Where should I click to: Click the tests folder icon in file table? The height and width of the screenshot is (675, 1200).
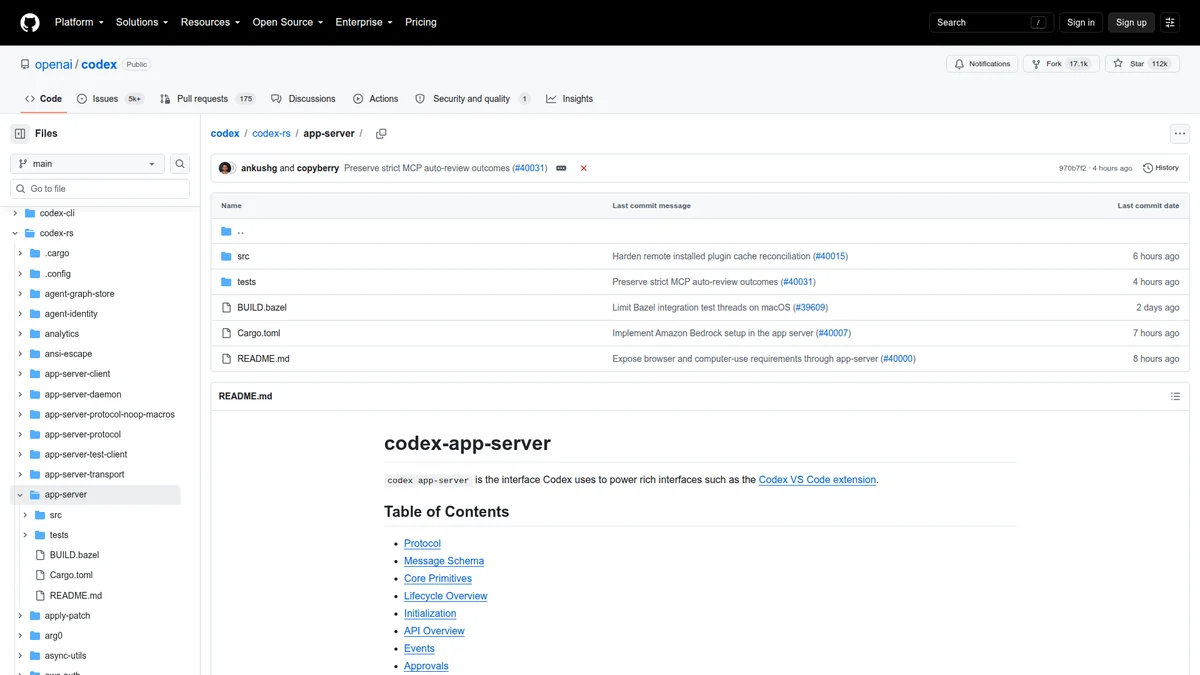(227, 282)
